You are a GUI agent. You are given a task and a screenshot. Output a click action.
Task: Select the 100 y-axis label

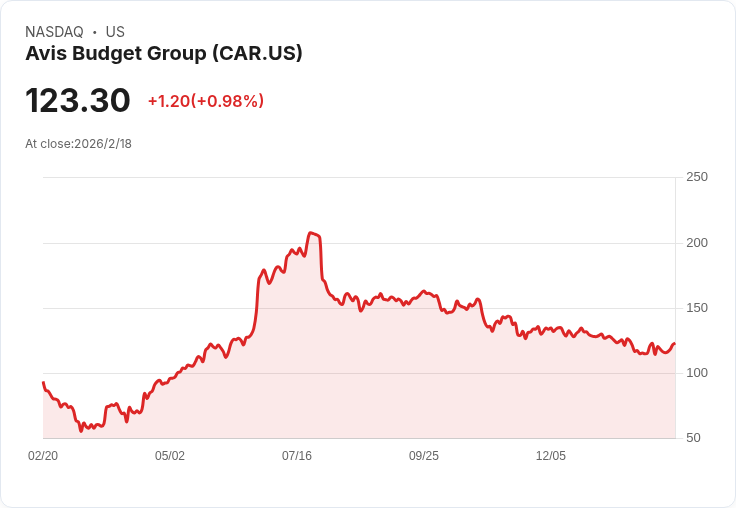tap(697, 373)
